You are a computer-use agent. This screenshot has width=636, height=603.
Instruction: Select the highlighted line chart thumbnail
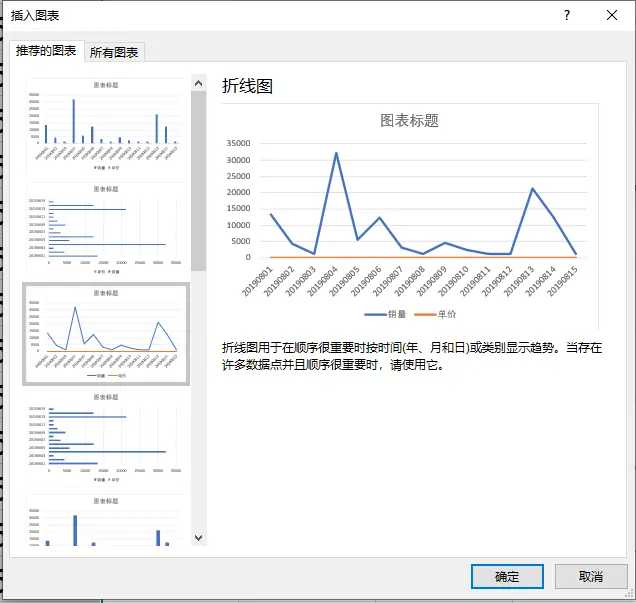(x=106, y=334)
